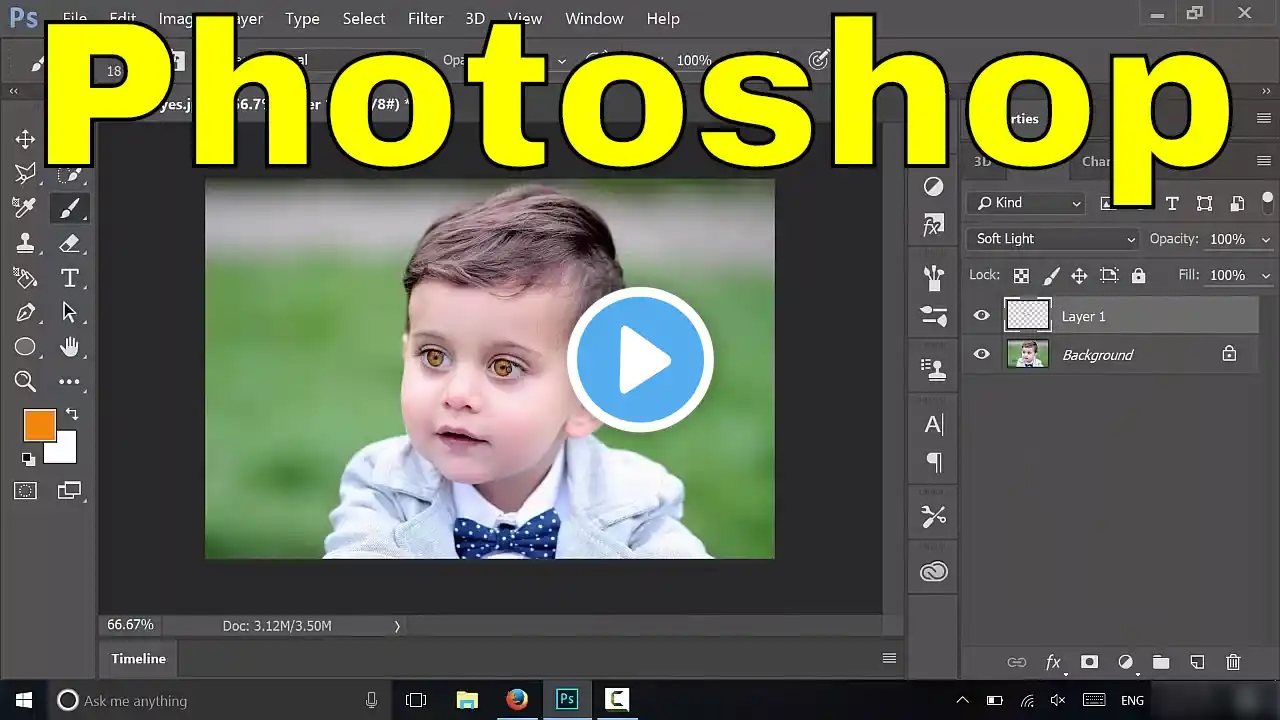This screenshot has width=1280, height=720.
Task: Change the screen mode
Action: (x=69, y=491)
